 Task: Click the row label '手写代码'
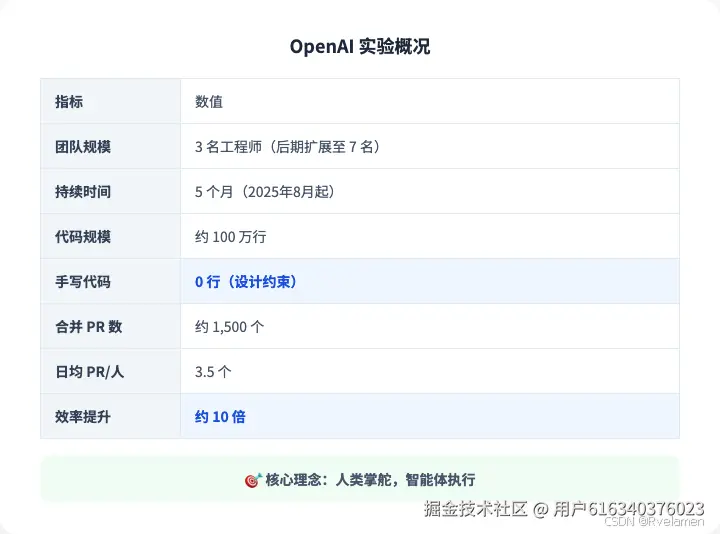click(x=83, y=281)
